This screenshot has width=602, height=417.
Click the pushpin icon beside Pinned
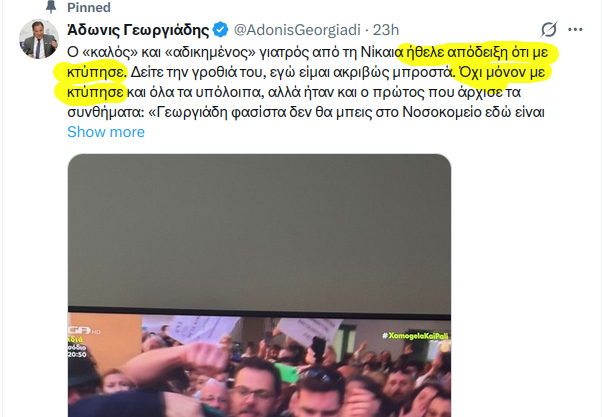tap(51, 7)
